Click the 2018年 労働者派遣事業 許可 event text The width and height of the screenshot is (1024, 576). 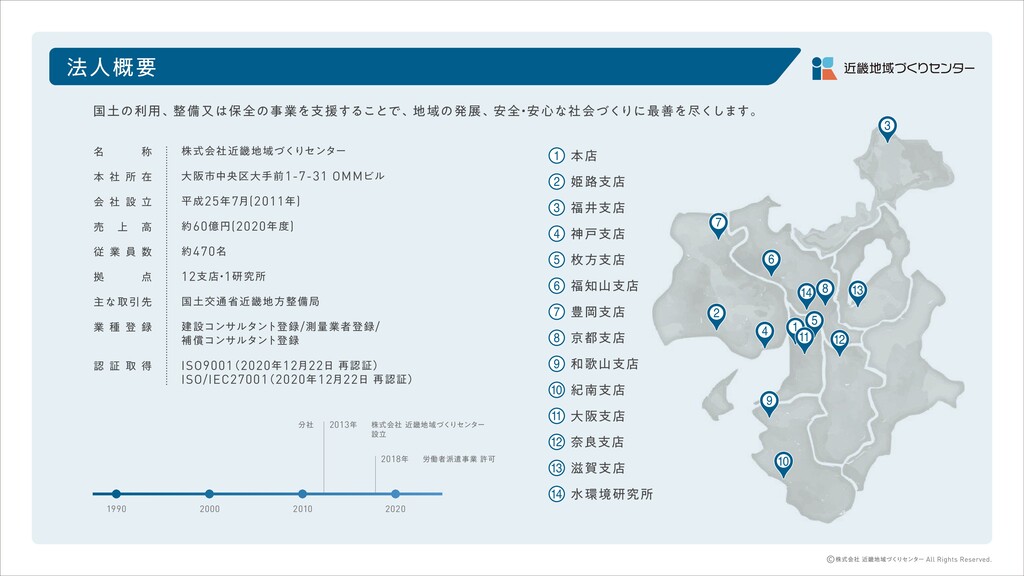438,459
